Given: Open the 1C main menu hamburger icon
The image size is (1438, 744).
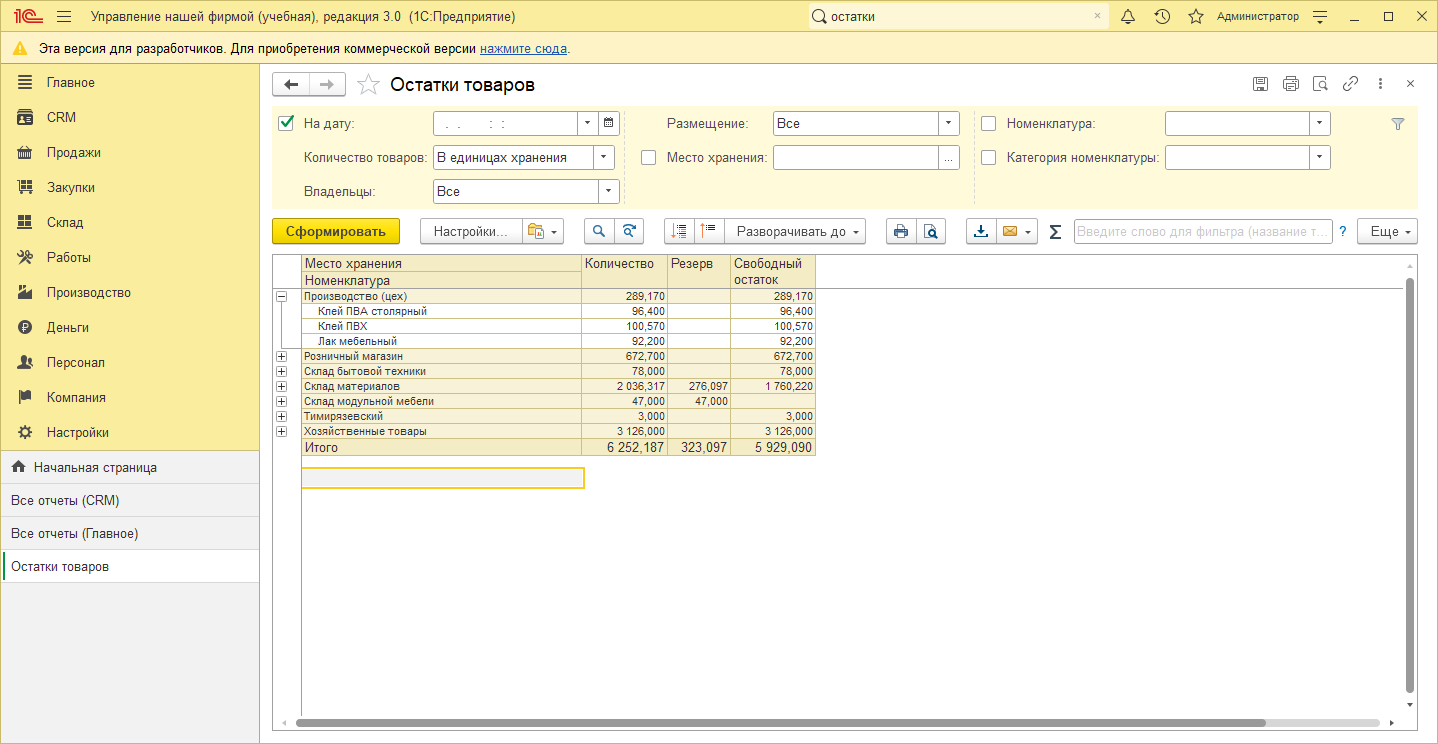Looking at the screenshot, I should [x=64, y=17].
